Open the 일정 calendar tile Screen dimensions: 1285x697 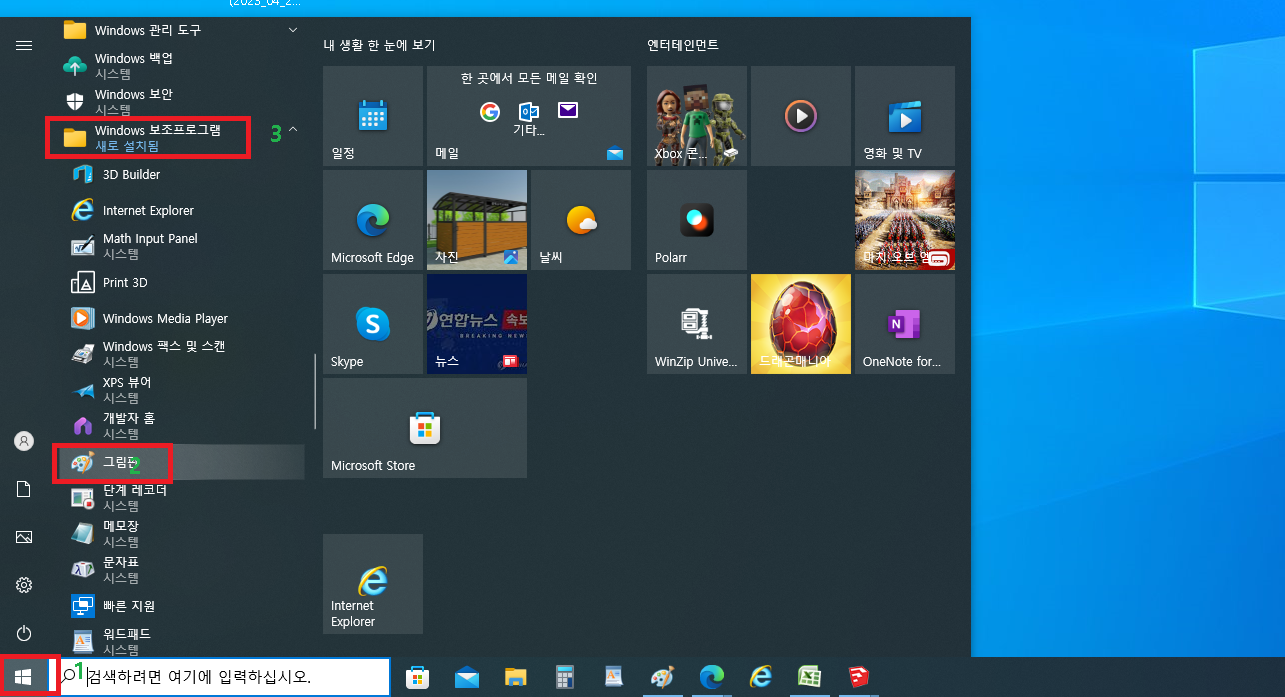click(373, 116)
